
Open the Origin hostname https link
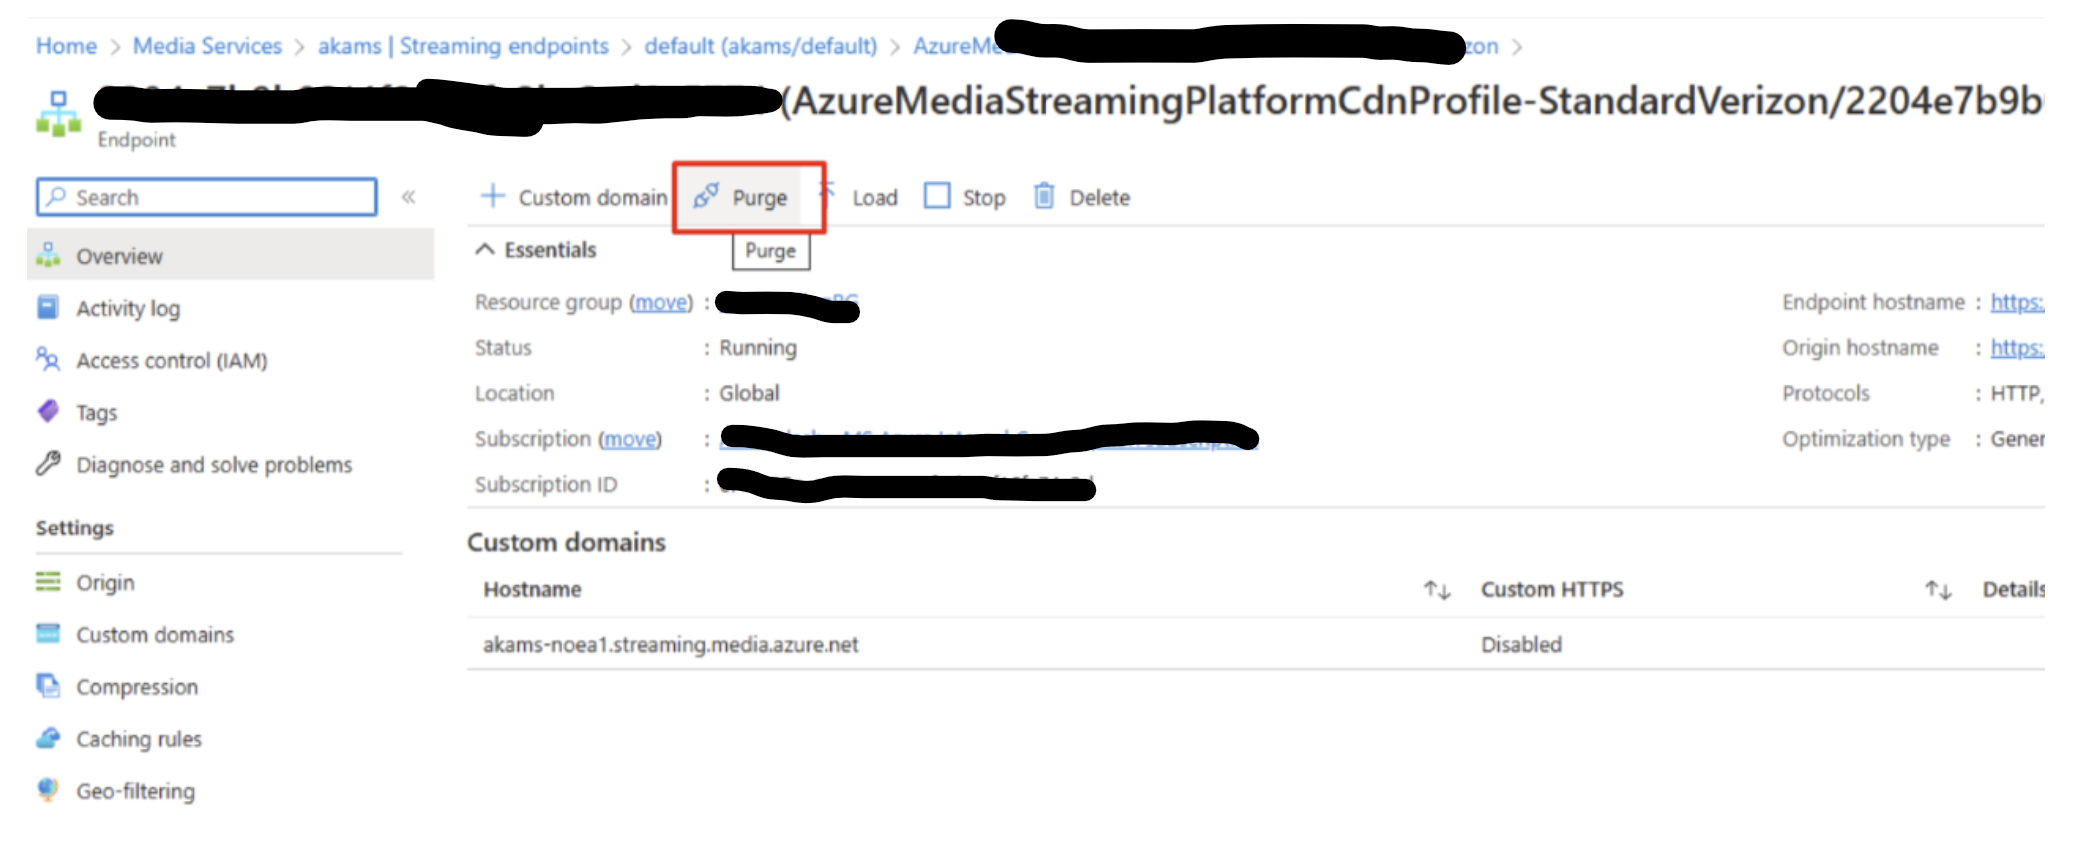pyautogui.click(x=2017, y=348)
